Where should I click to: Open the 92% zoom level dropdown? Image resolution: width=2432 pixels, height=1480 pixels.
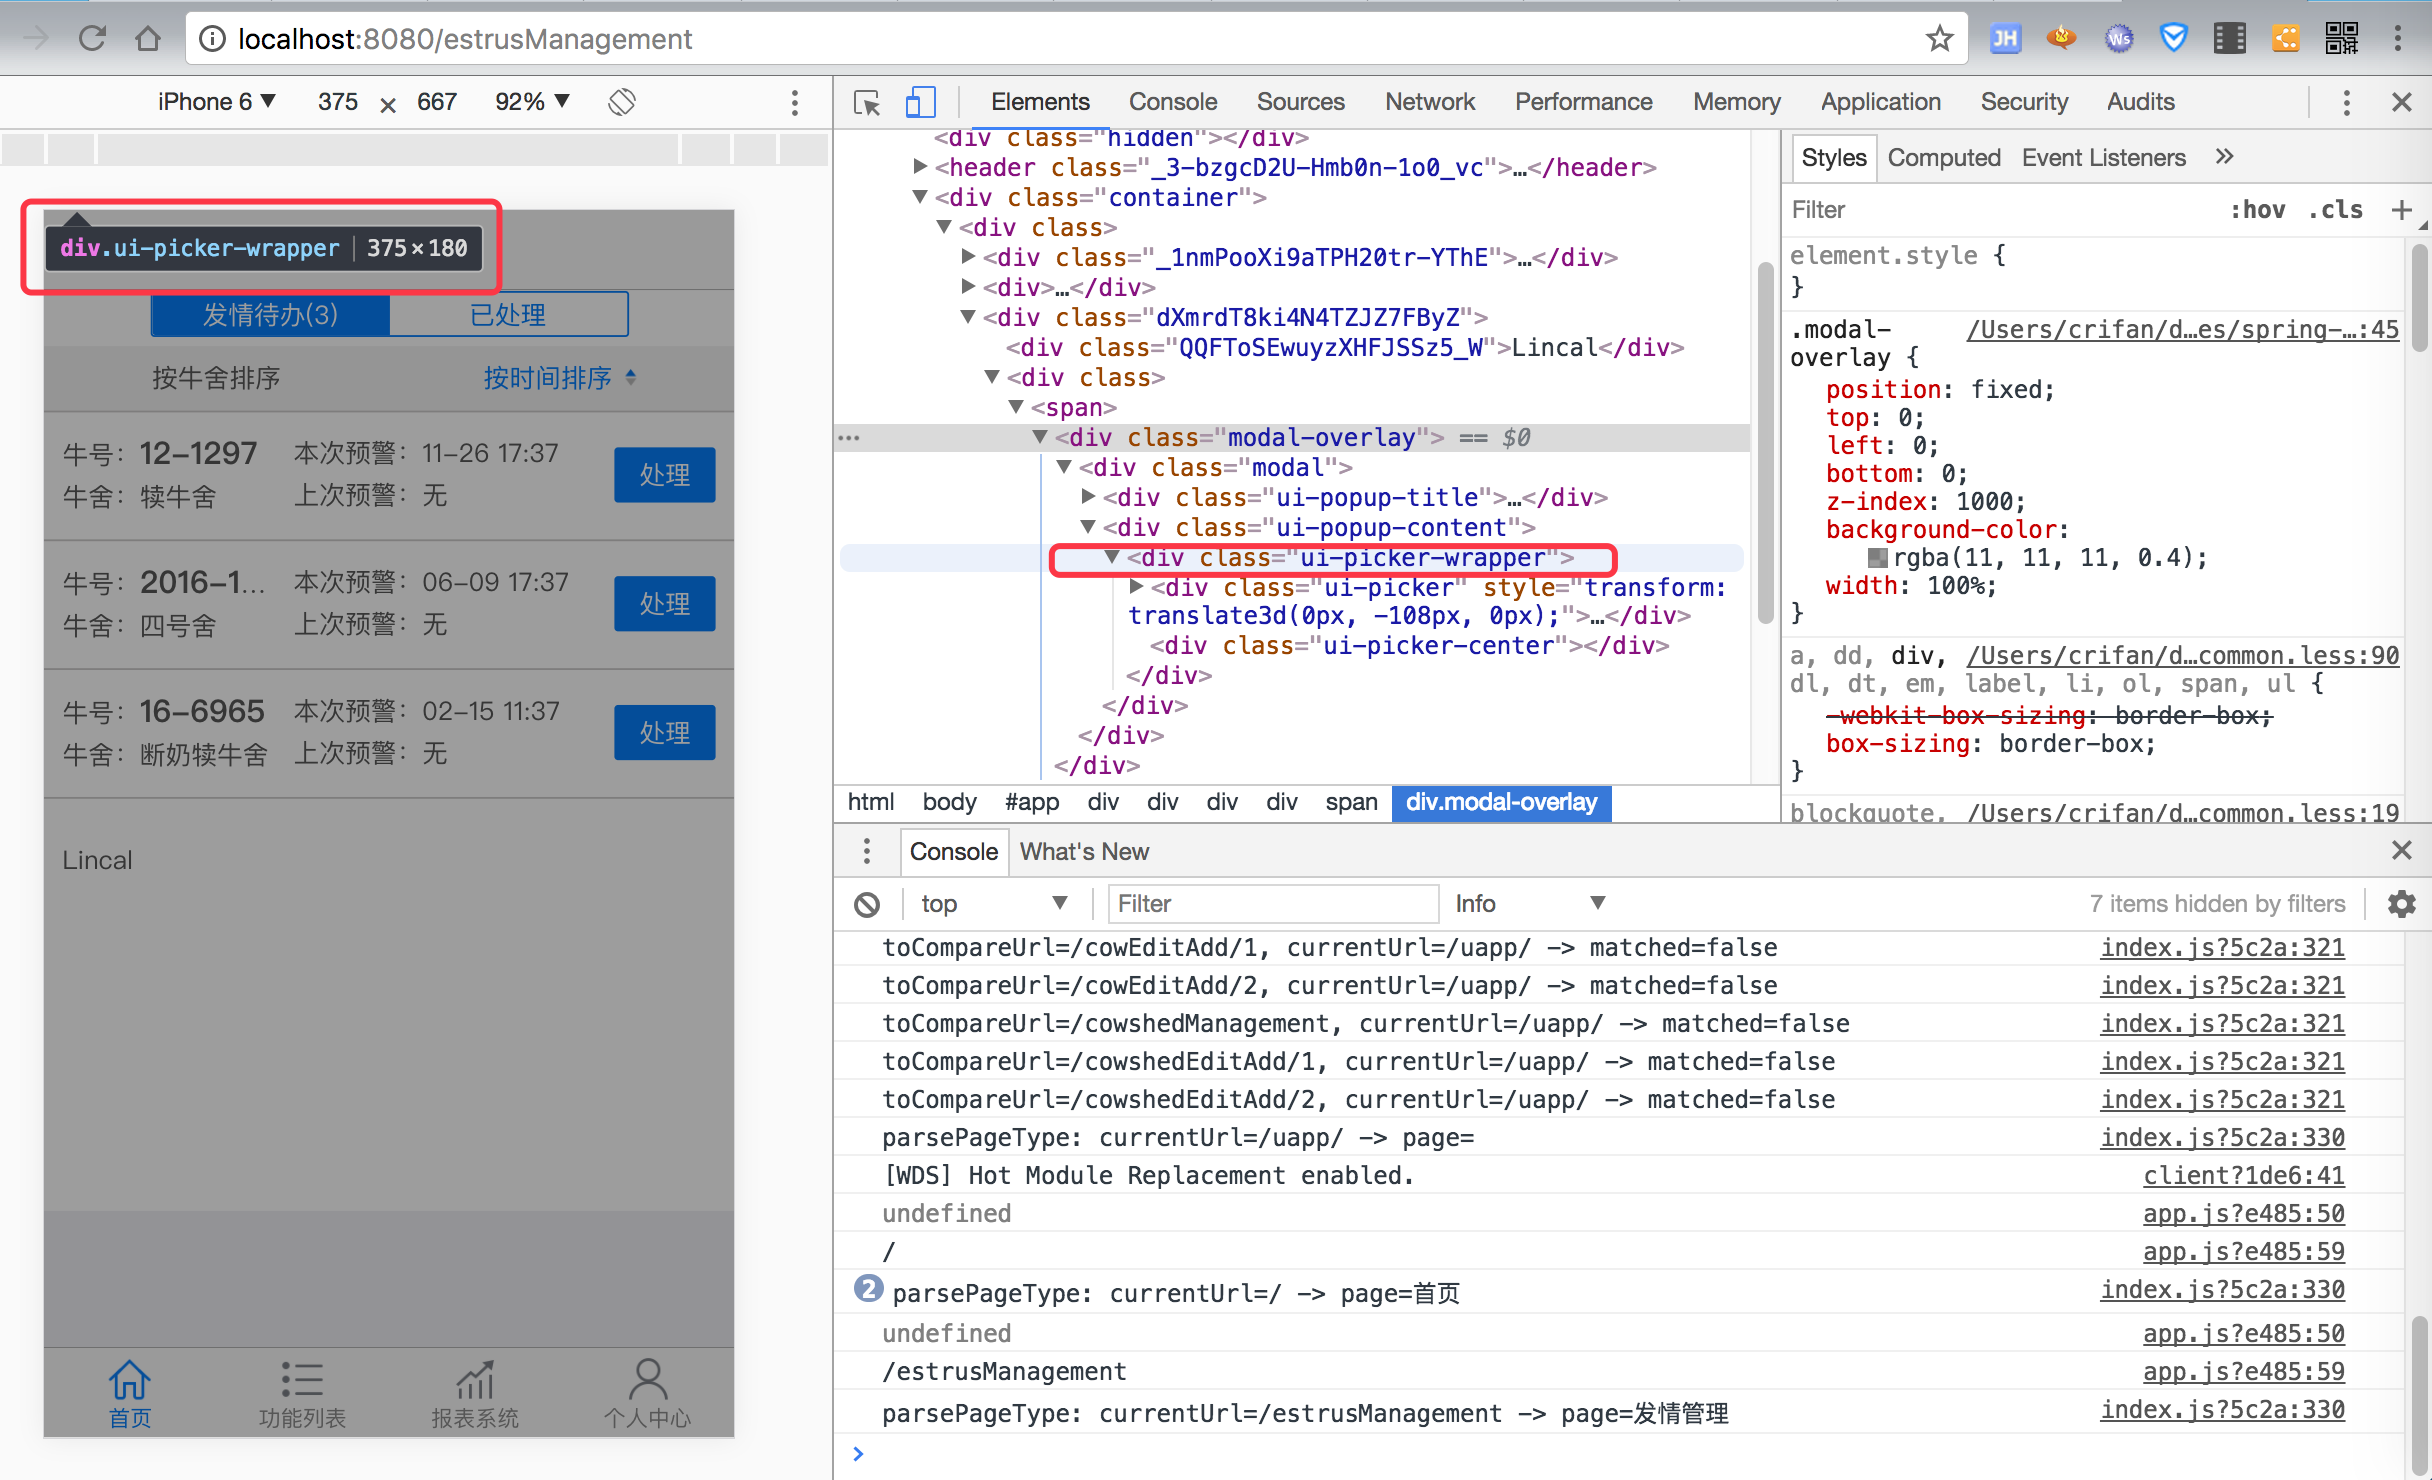(x=532, y=102)
